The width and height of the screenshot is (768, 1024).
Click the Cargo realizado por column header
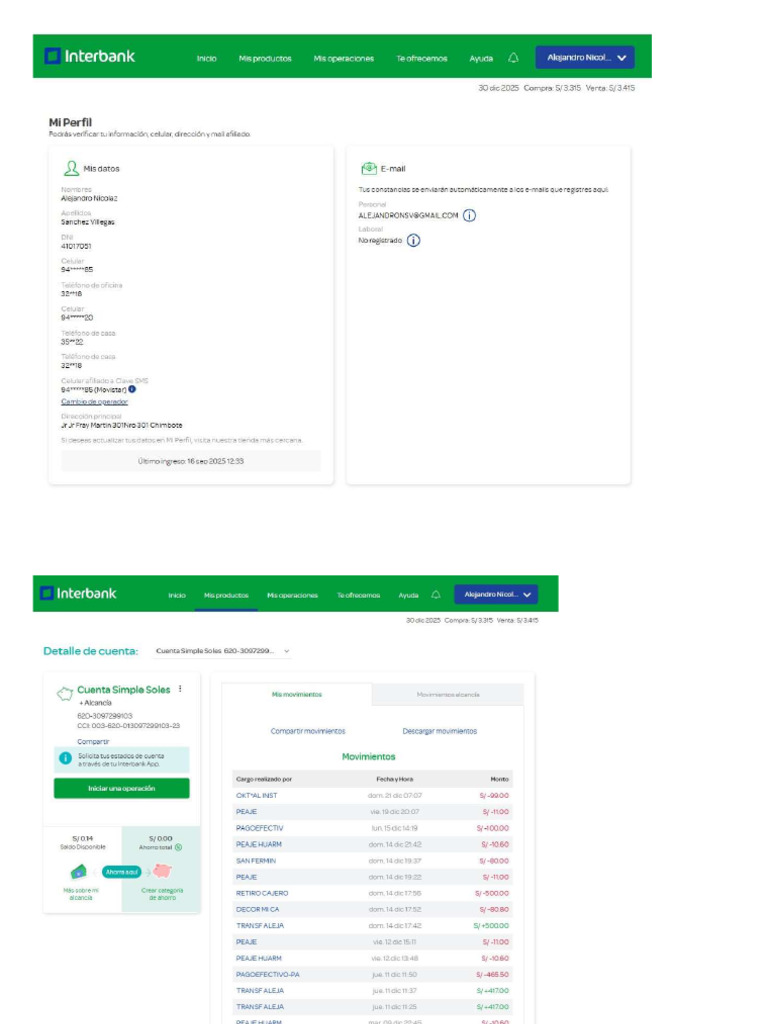[264, 779]
